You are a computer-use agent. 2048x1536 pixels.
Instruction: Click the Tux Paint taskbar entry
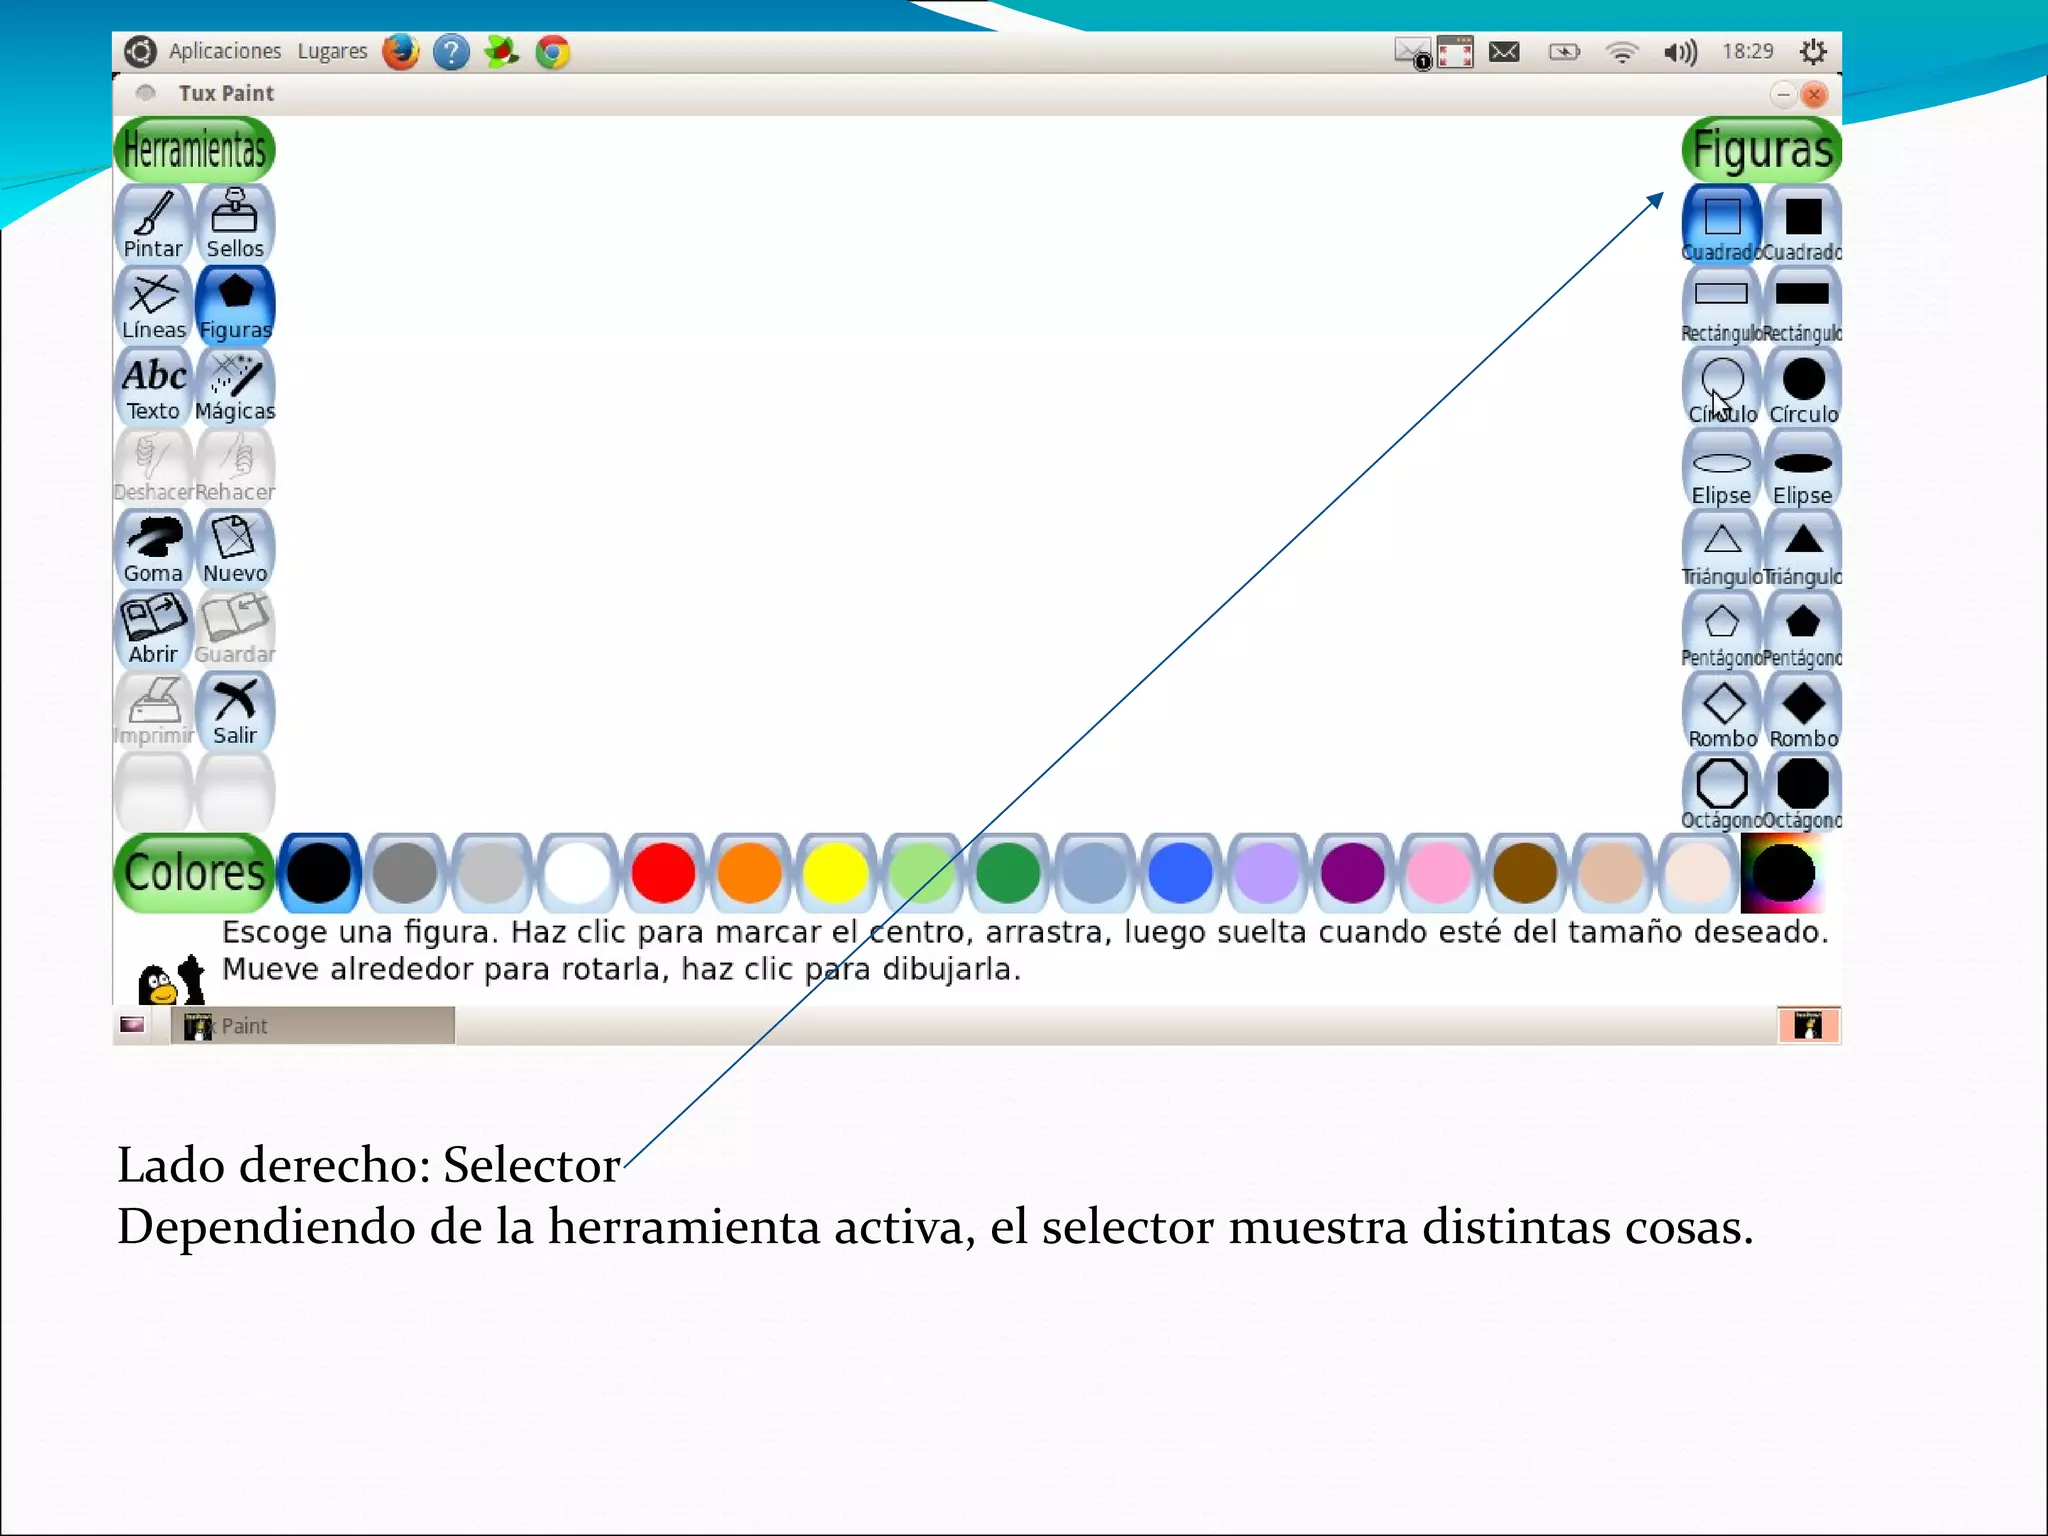pos(313,1026)
